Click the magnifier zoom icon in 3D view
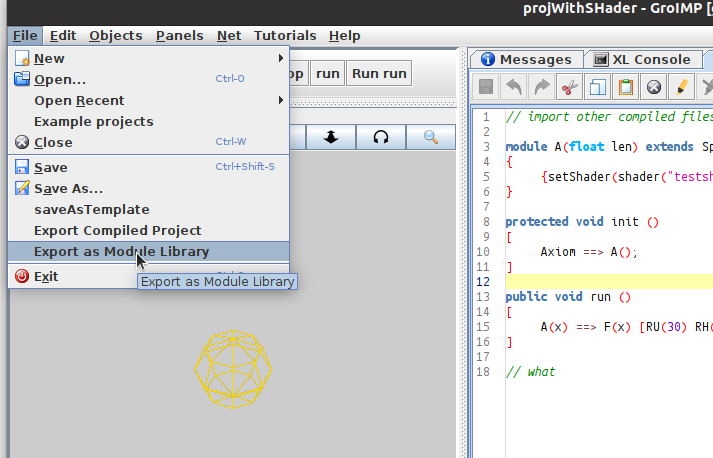The height and width of the screenshot is (458, 713). point(431,137)
